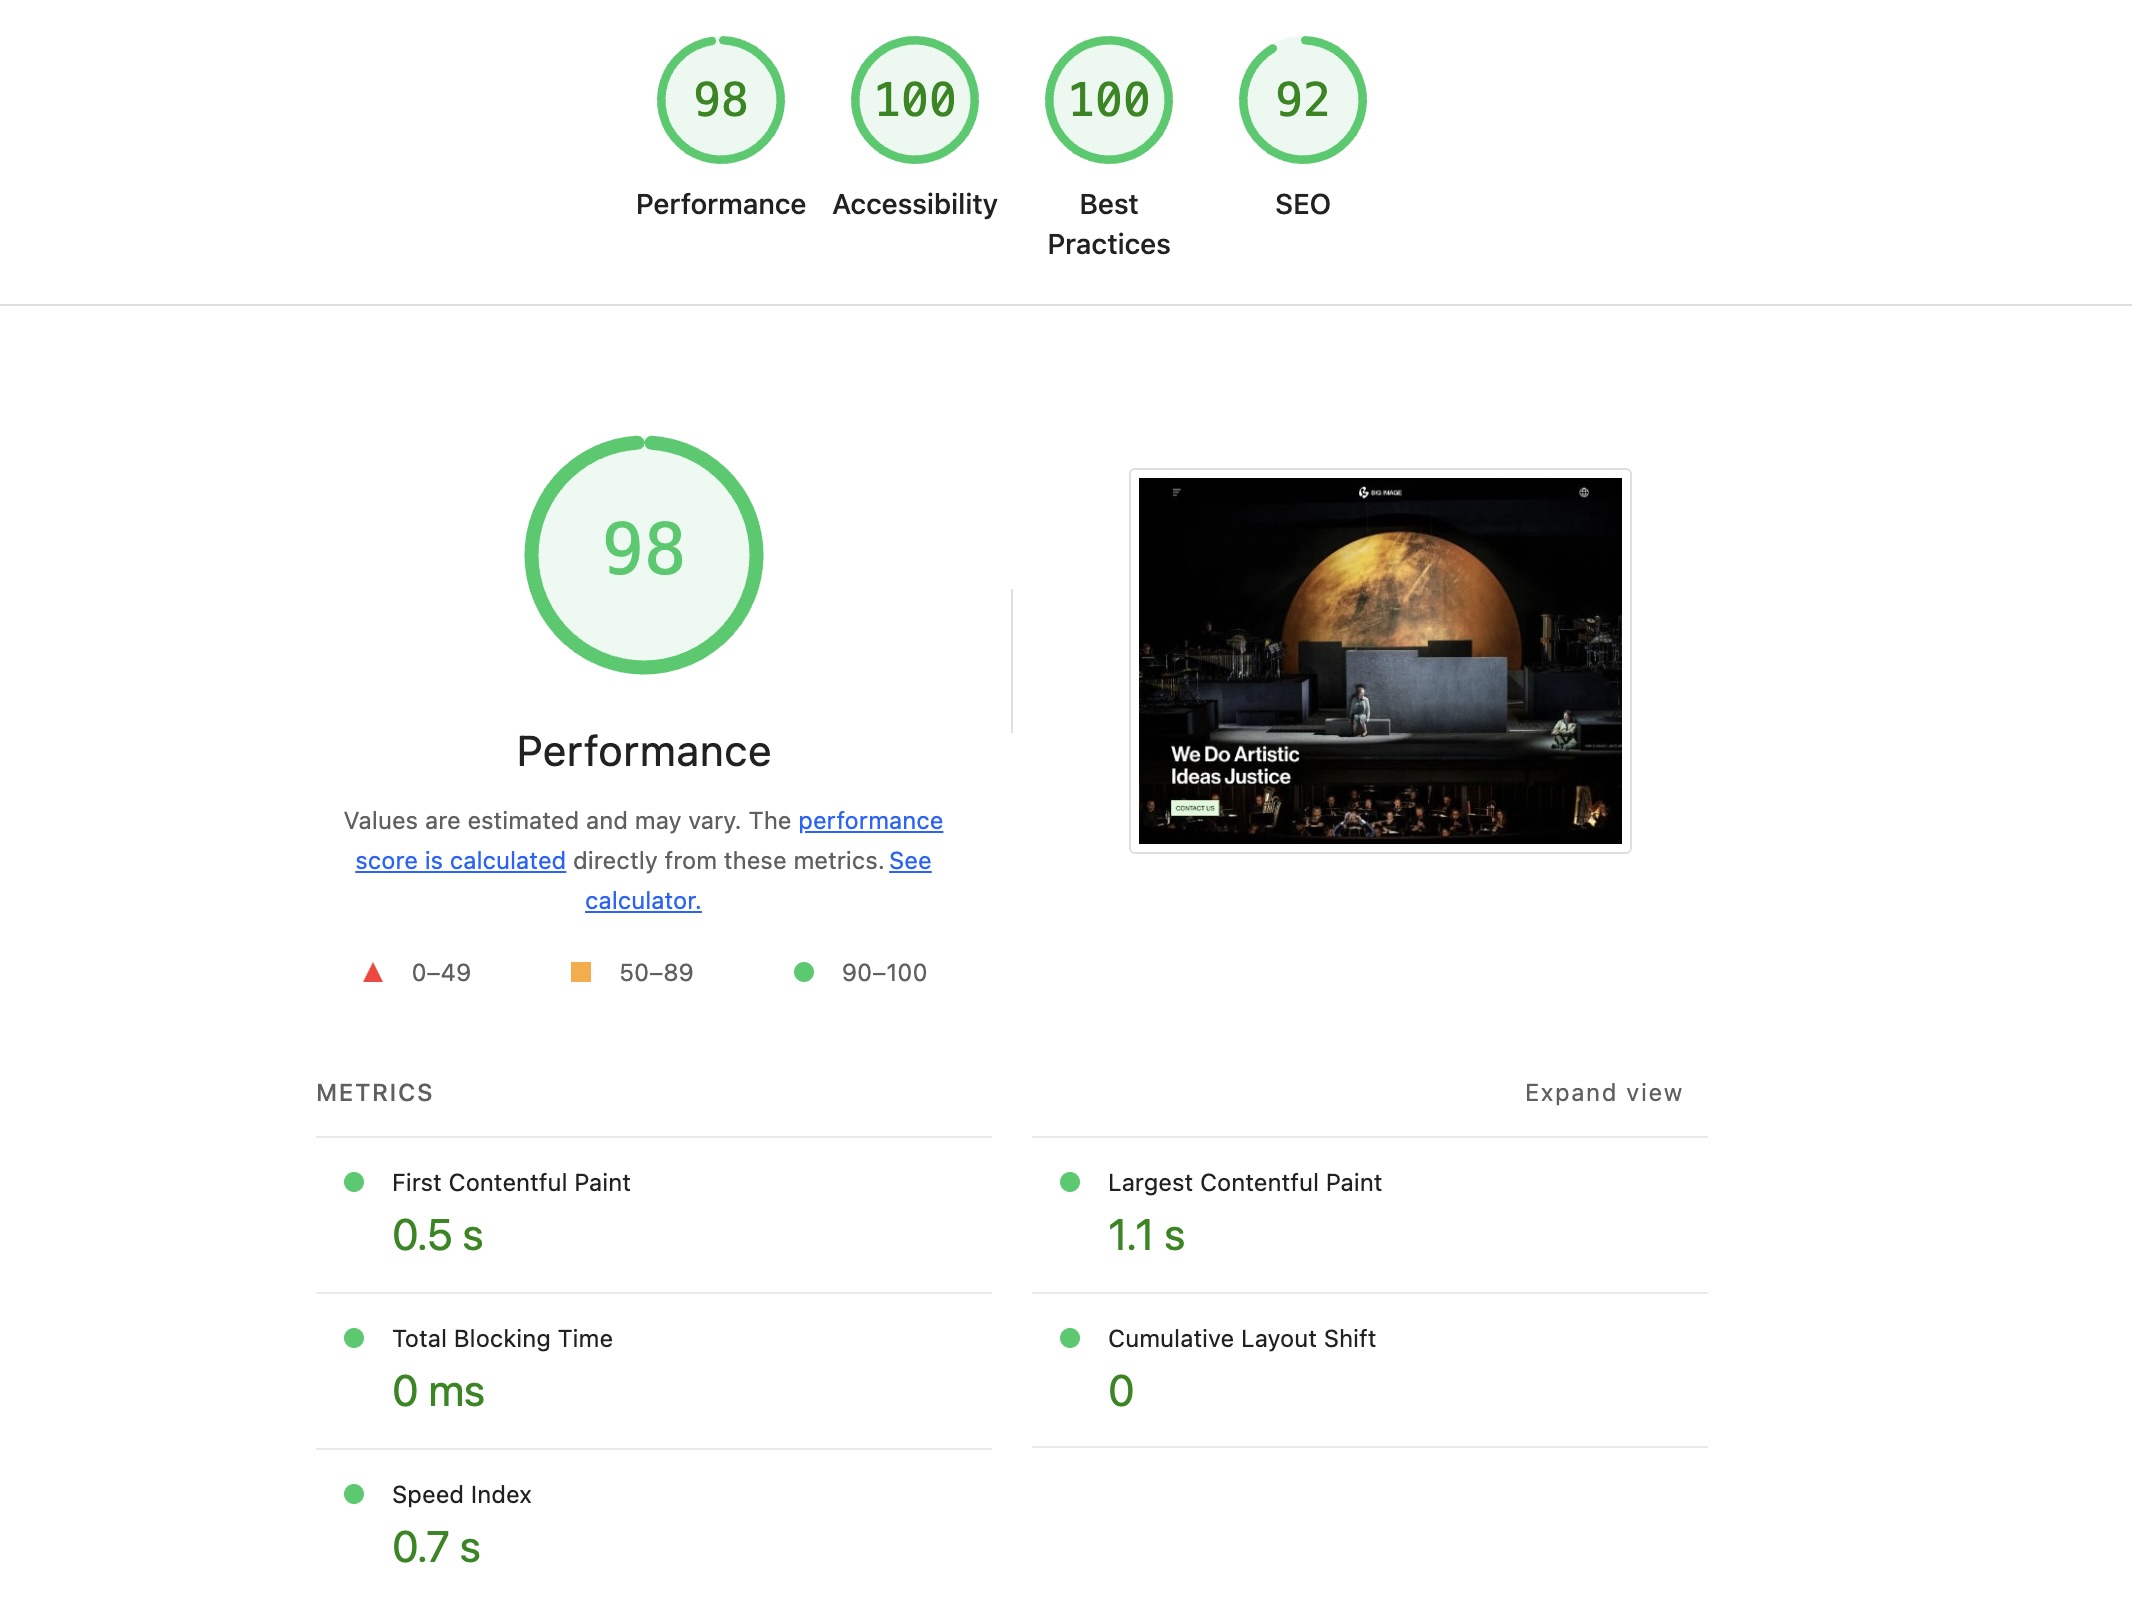Click the SEO score gauge showing 92
Viewport: 2132px width, 1600px height.
(x=1302, y=100)
